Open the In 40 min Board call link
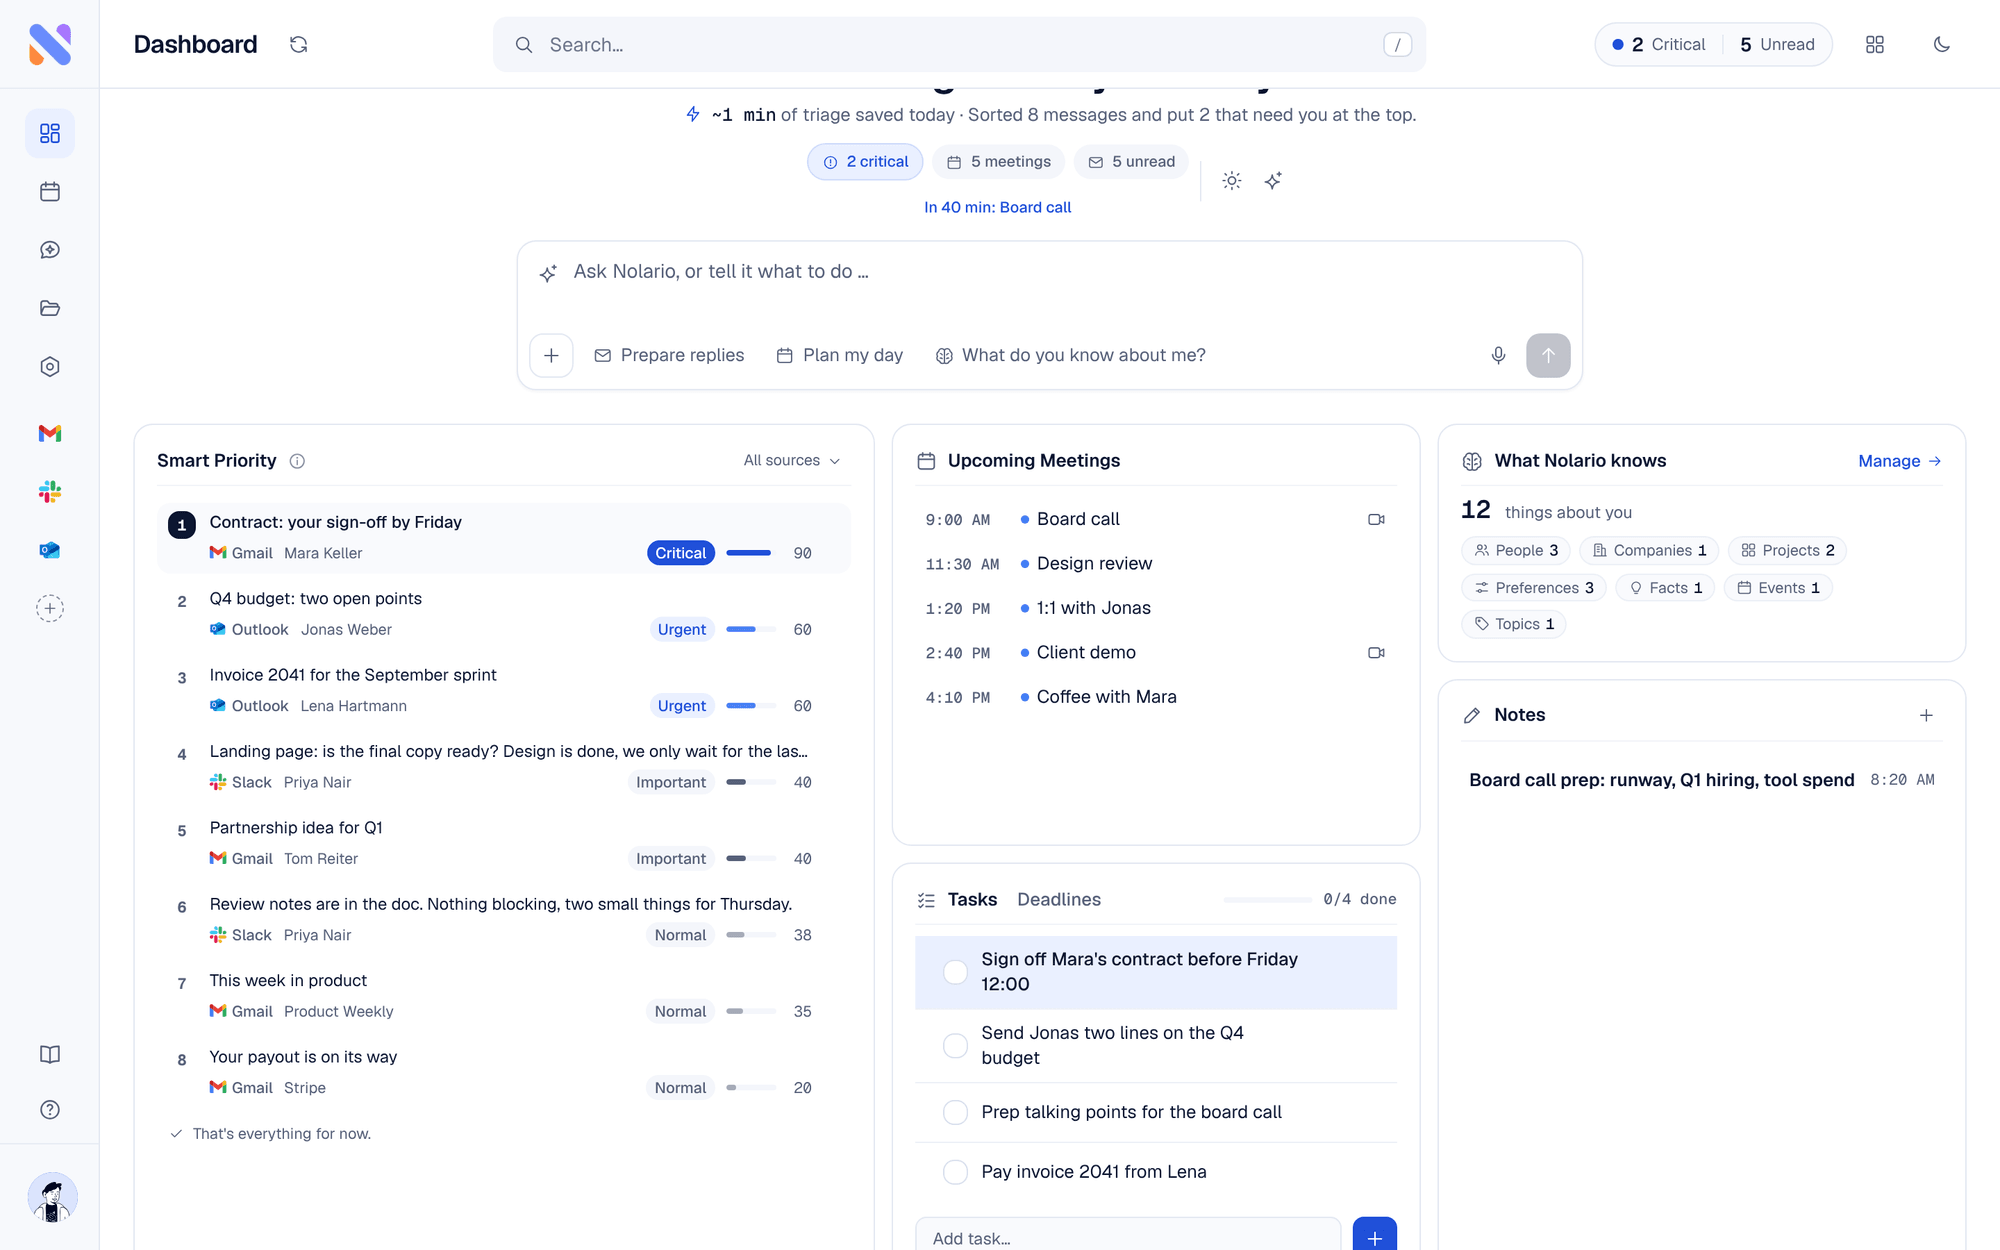The image size is (2000, 1250). 997,207
